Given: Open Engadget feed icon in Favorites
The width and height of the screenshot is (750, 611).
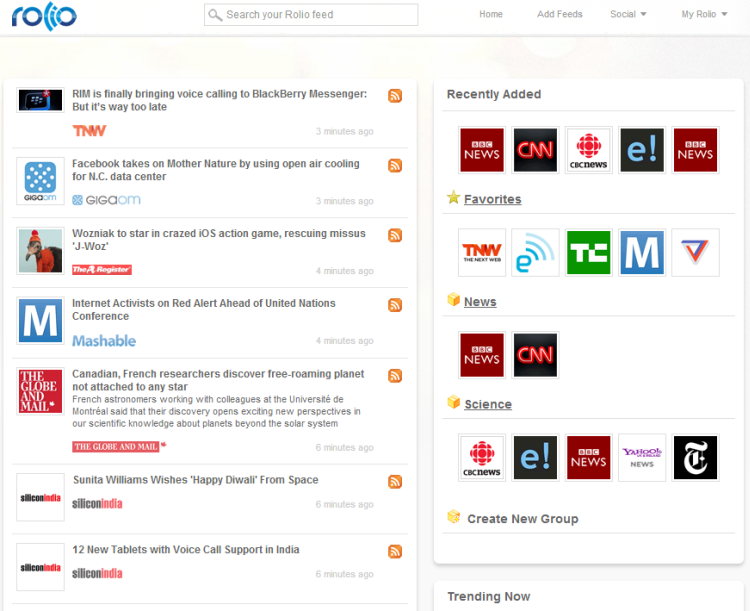Looking at the screenshot, I should pyautogui.click(x=535, y=253).
